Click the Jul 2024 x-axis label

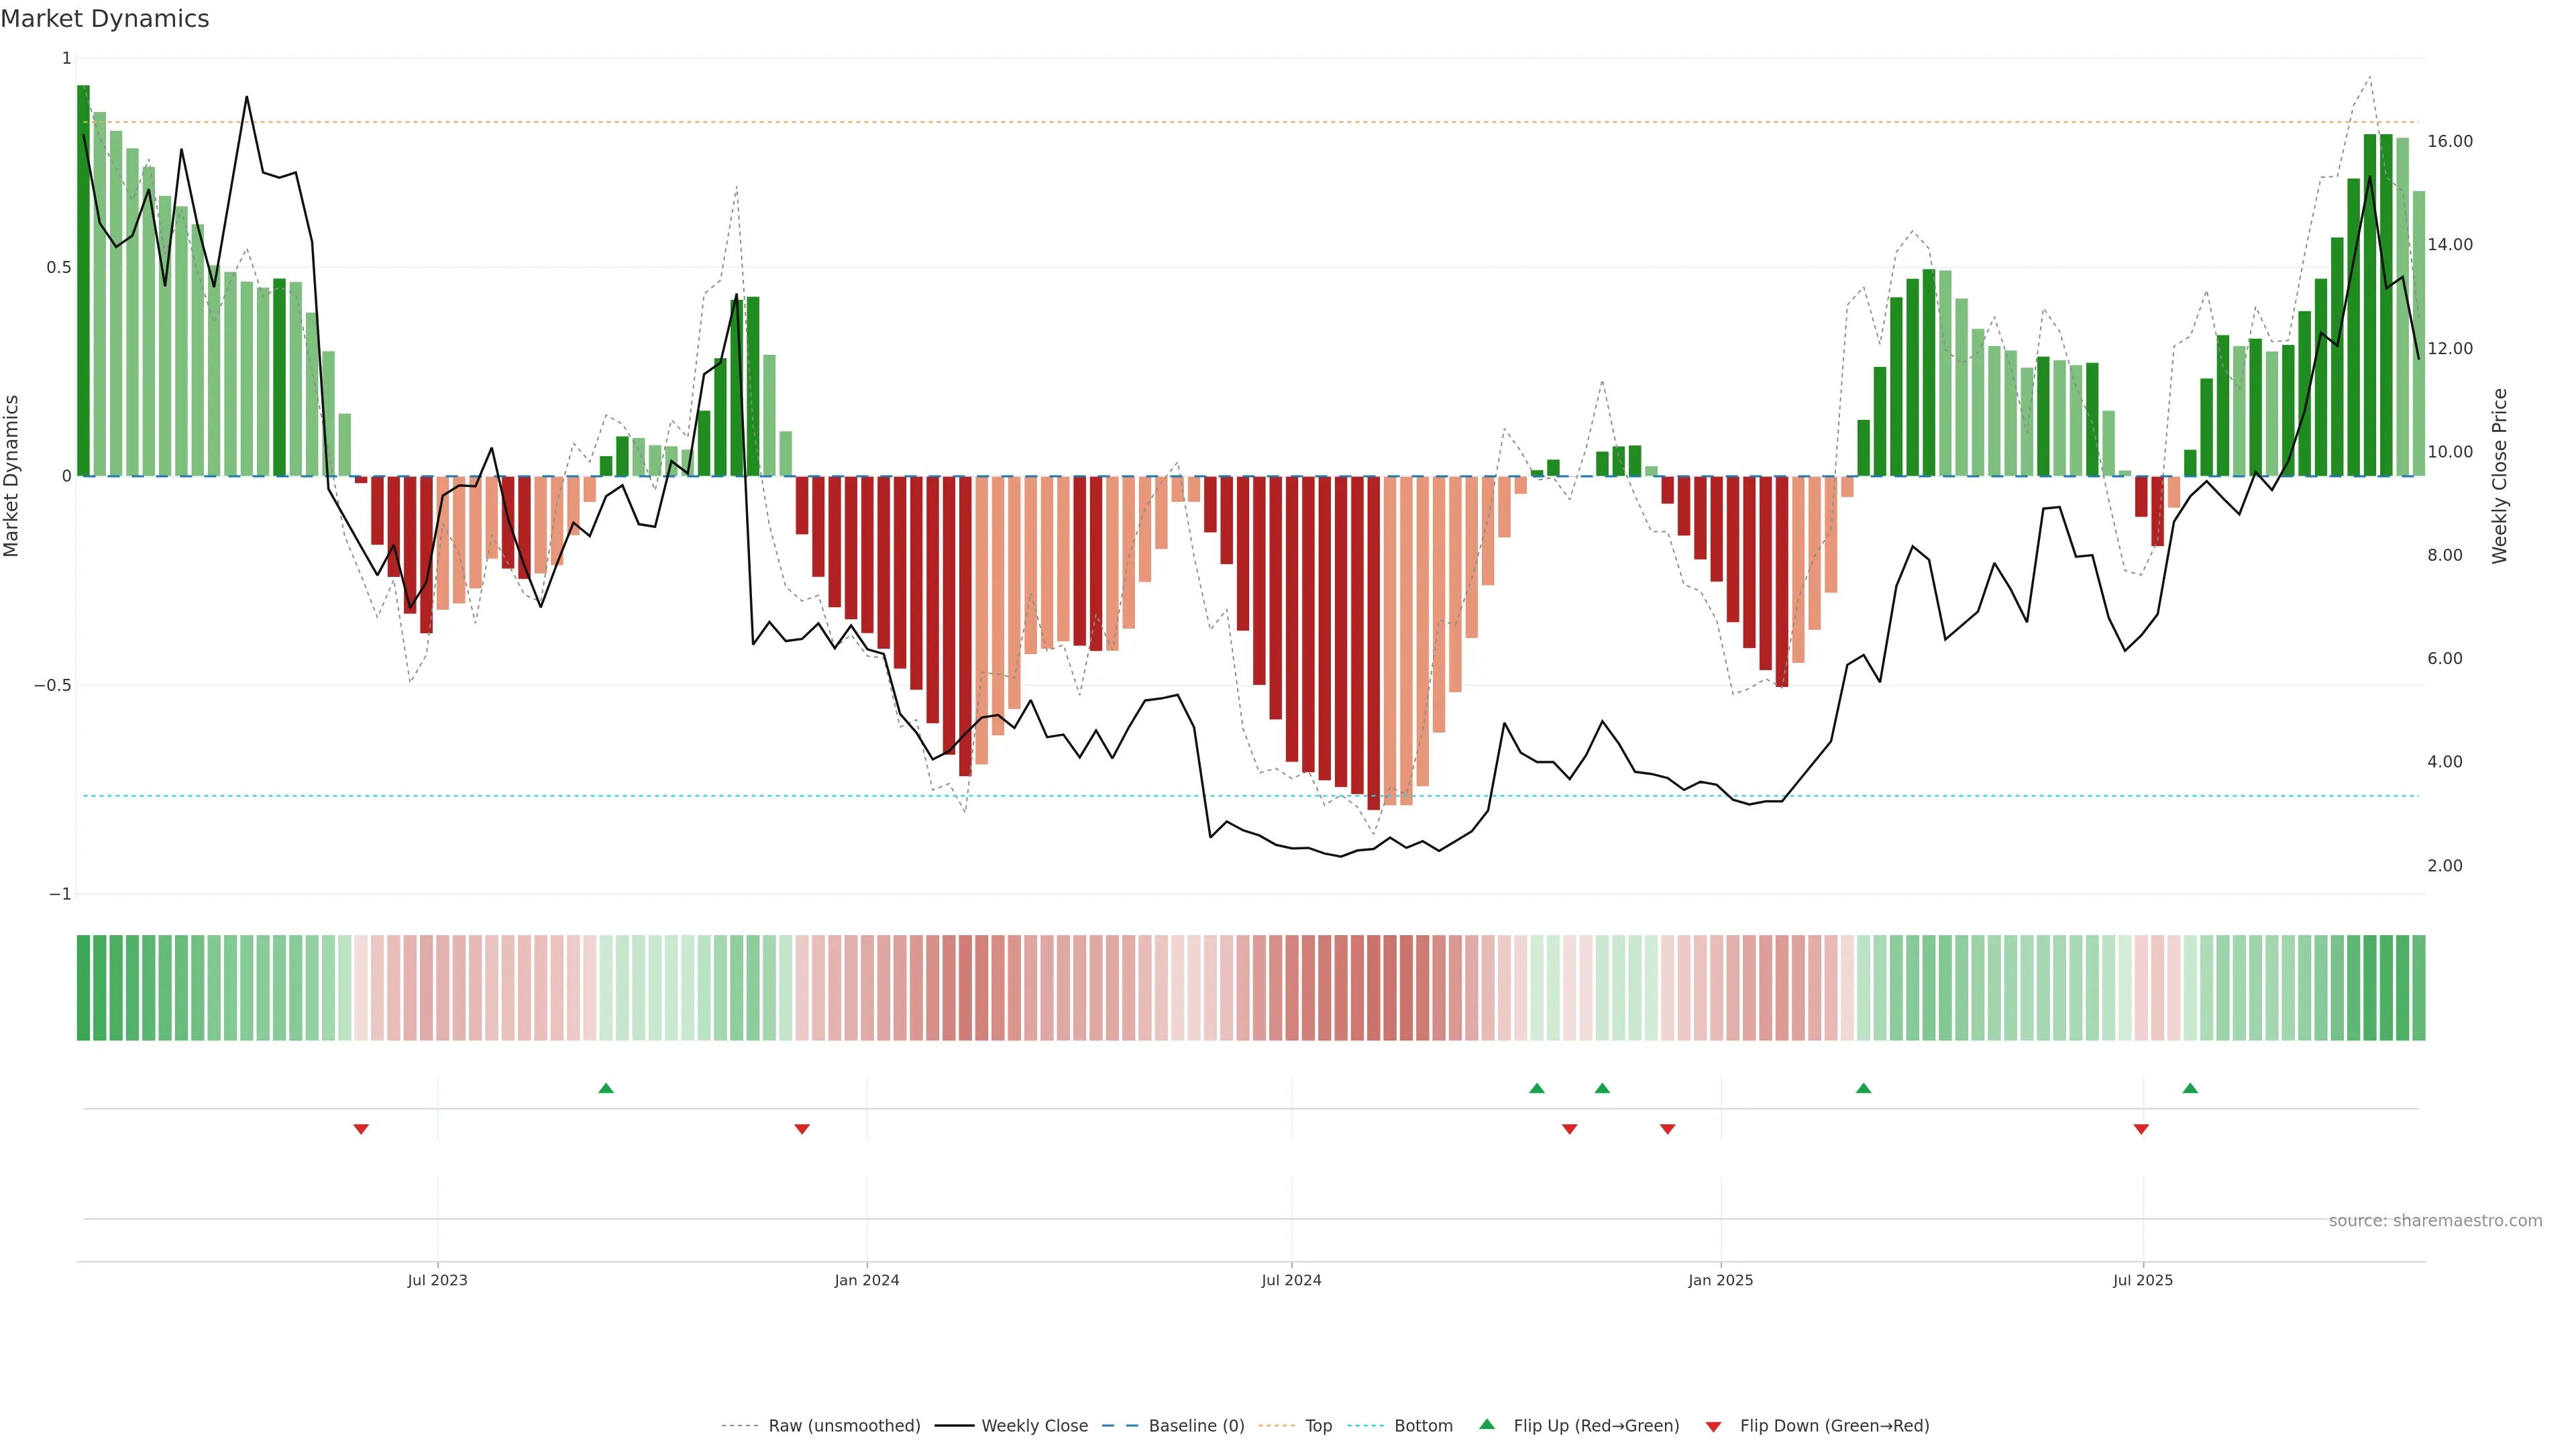click(x=1291, y=1280)
